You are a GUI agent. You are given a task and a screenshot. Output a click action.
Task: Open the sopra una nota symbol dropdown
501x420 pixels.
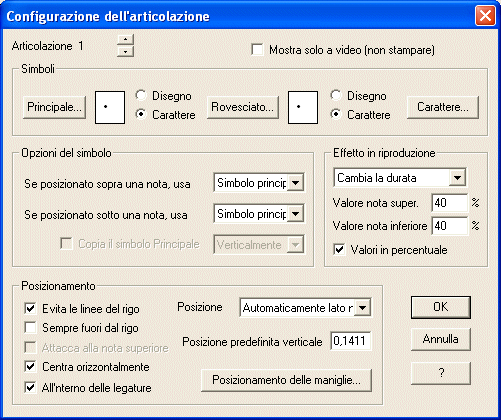point(295,183)
